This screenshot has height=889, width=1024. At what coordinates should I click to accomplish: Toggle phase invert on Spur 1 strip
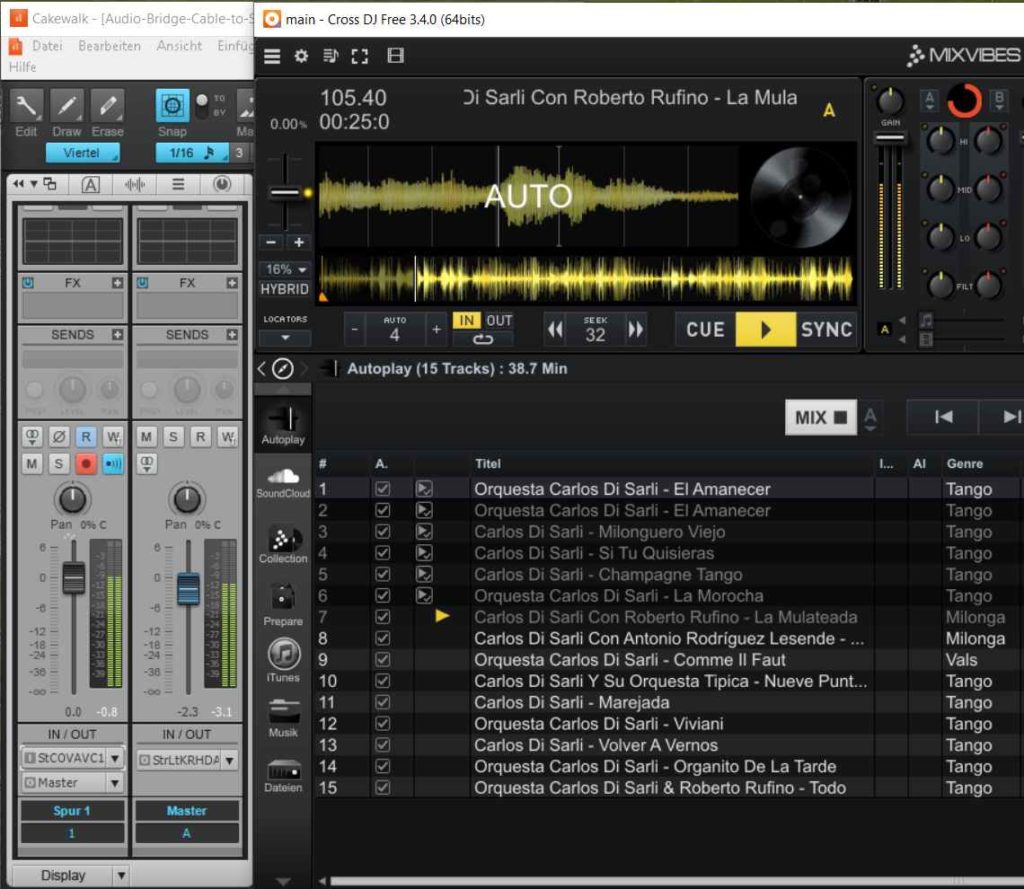coord(59,436)
